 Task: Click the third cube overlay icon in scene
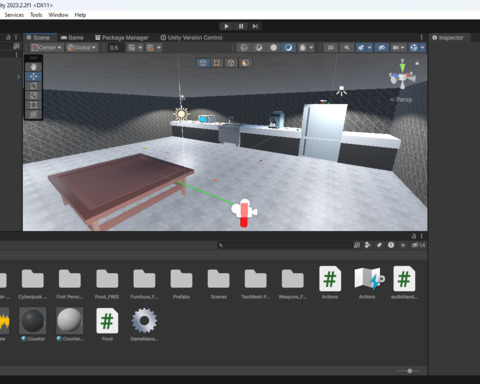tap(231, 63)
